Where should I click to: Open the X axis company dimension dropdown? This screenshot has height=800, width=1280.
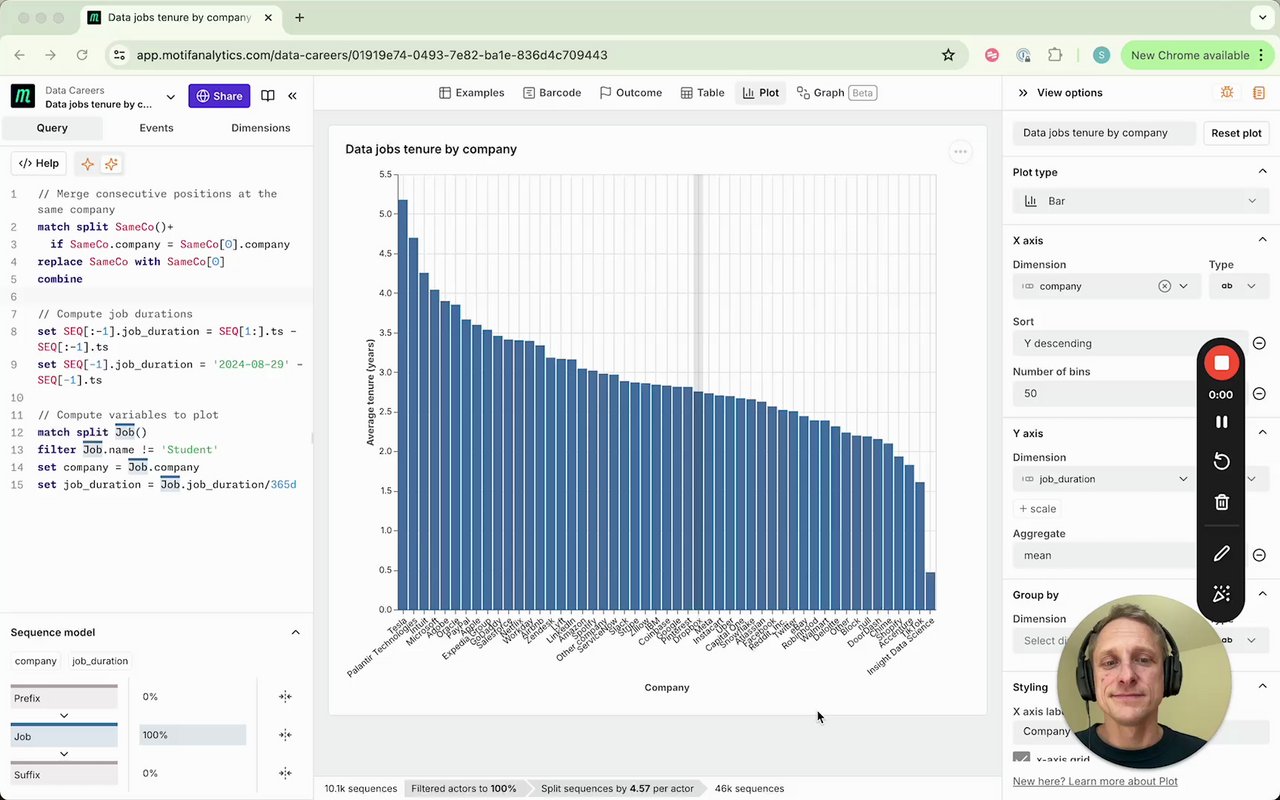pyautogui.click(x=1183, y=286)
